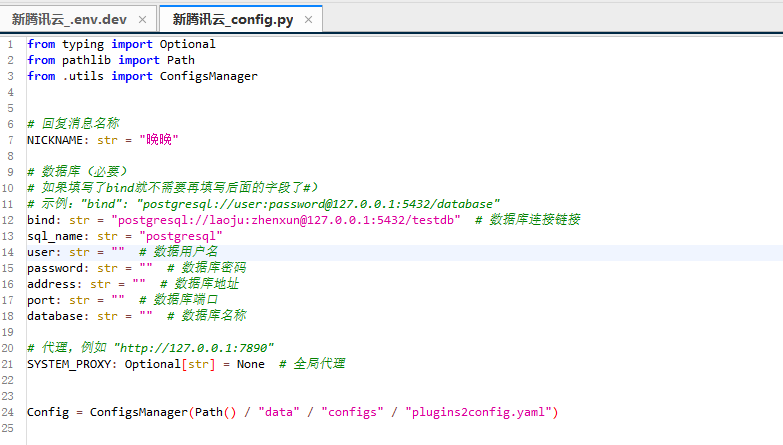The width and height of the screenshot is (783, 445).
Task: Click the comment '# 数据库地址'
Action: 199,284
